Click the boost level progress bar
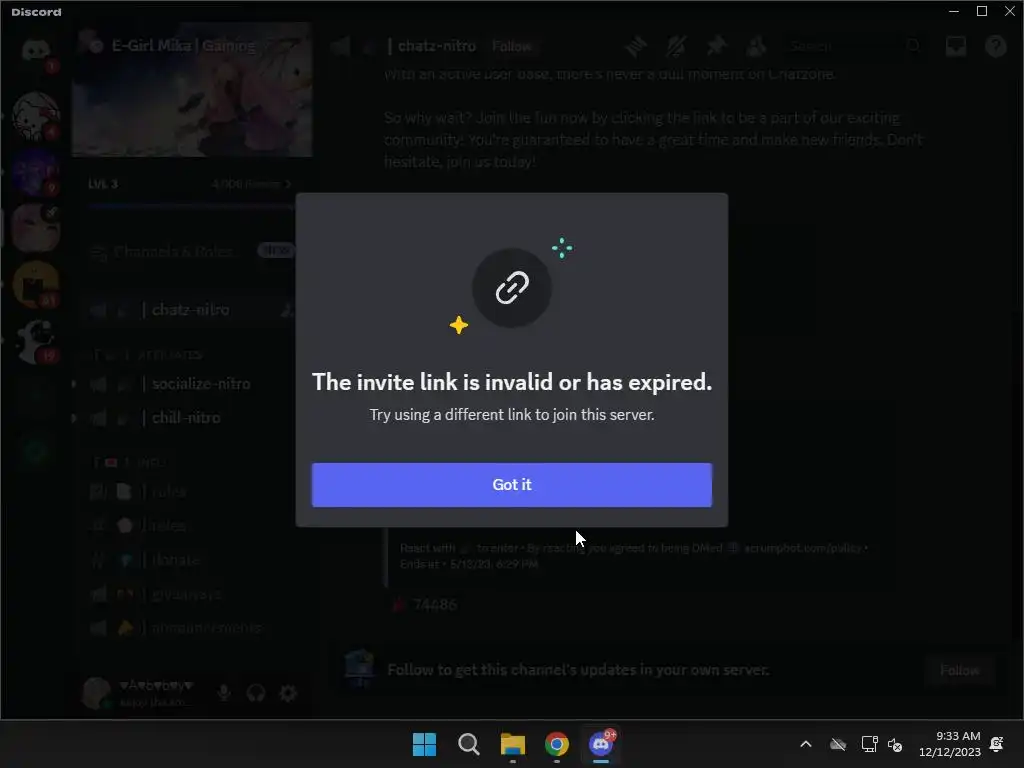Screen dimensions: 1024x768 tap(191, 206)
